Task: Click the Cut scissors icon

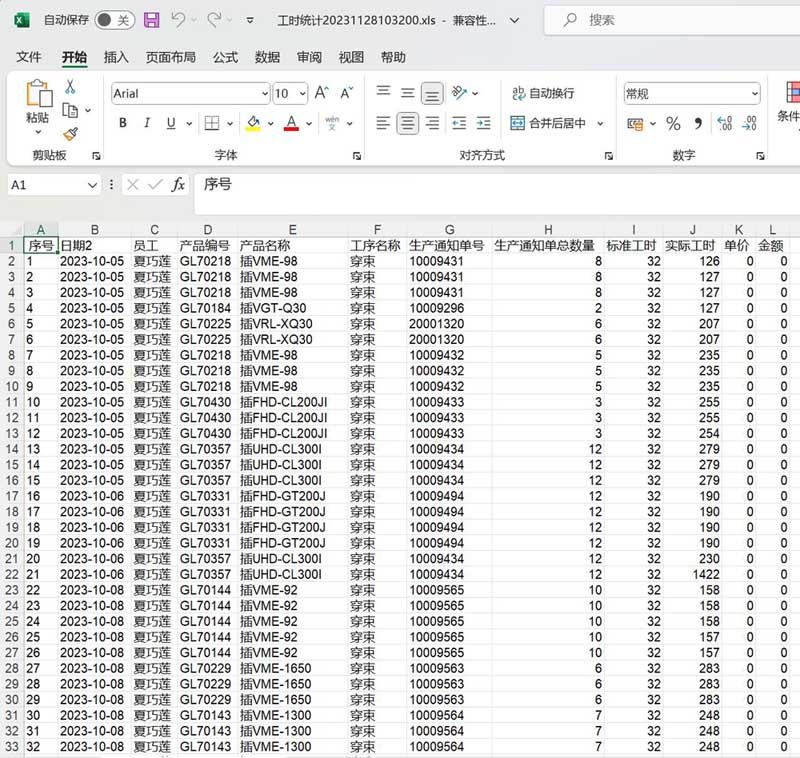Action: (x=70, y=87)
